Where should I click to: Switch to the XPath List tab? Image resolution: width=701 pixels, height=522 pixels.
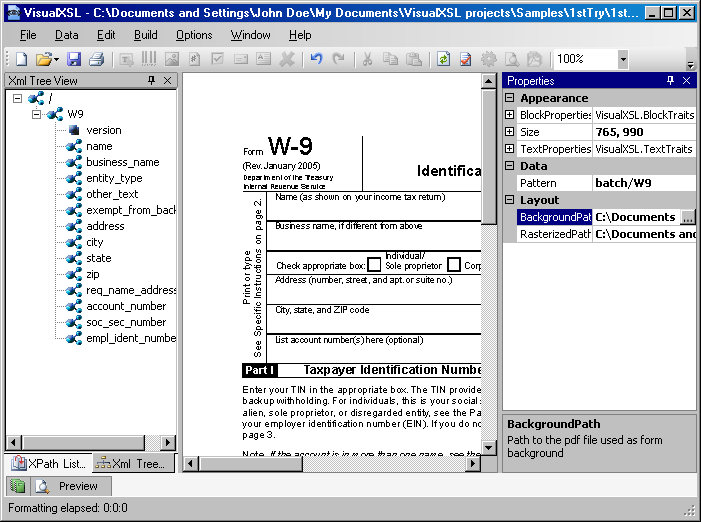tap(48, 463)
